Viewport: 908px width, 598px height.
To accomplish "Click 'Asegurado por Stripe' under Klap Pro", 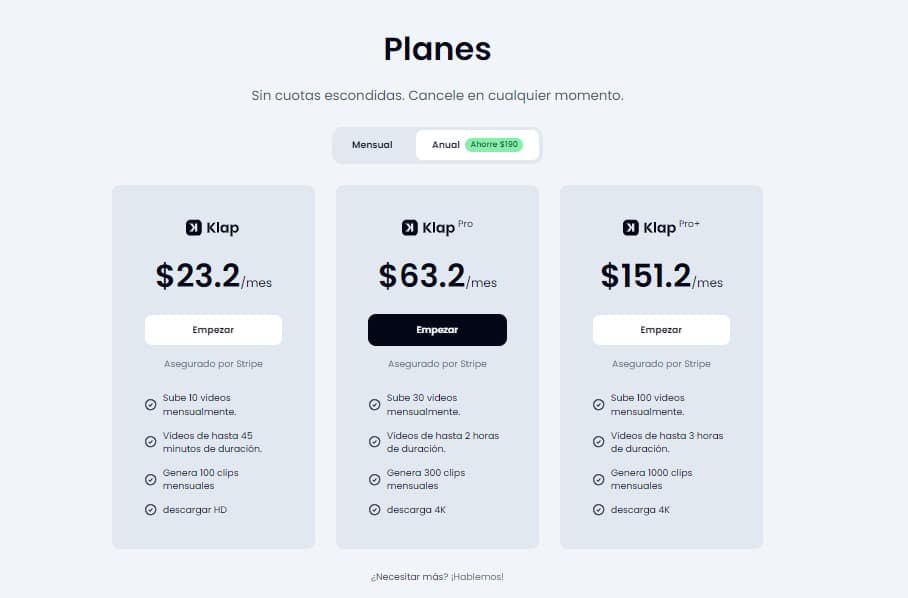I will (437, 364).
